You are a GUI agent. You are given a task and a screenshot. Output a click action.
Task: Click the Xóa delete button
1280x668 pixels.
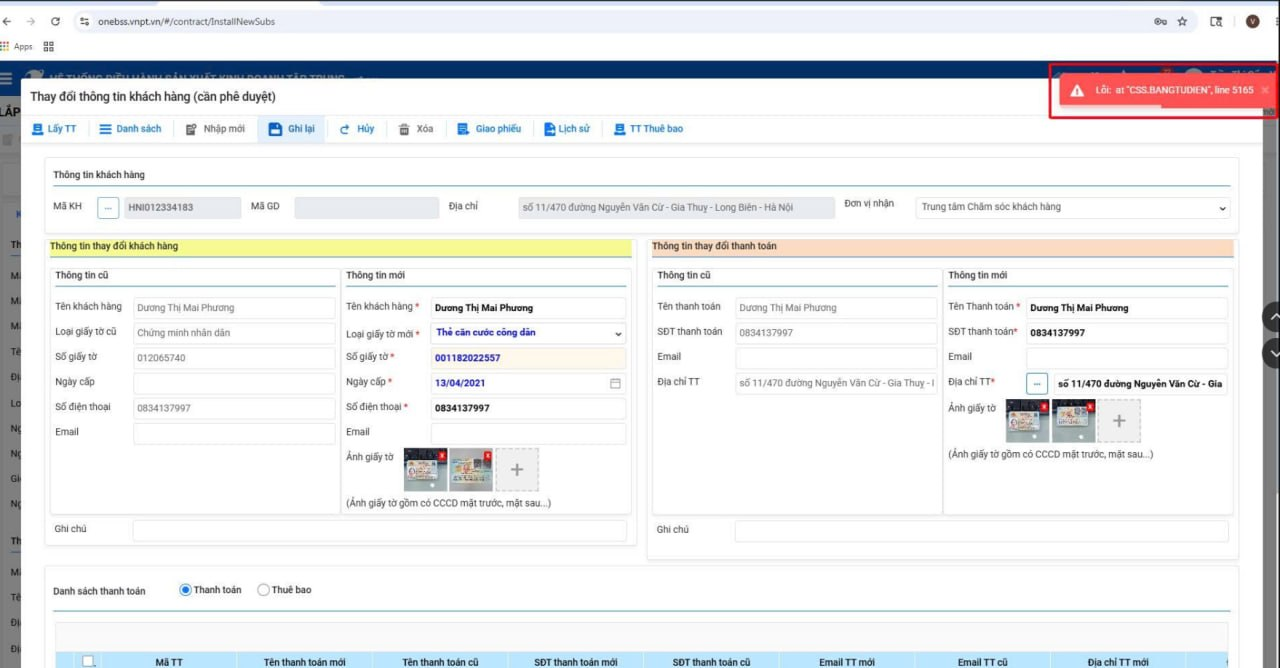click(416, 129)
